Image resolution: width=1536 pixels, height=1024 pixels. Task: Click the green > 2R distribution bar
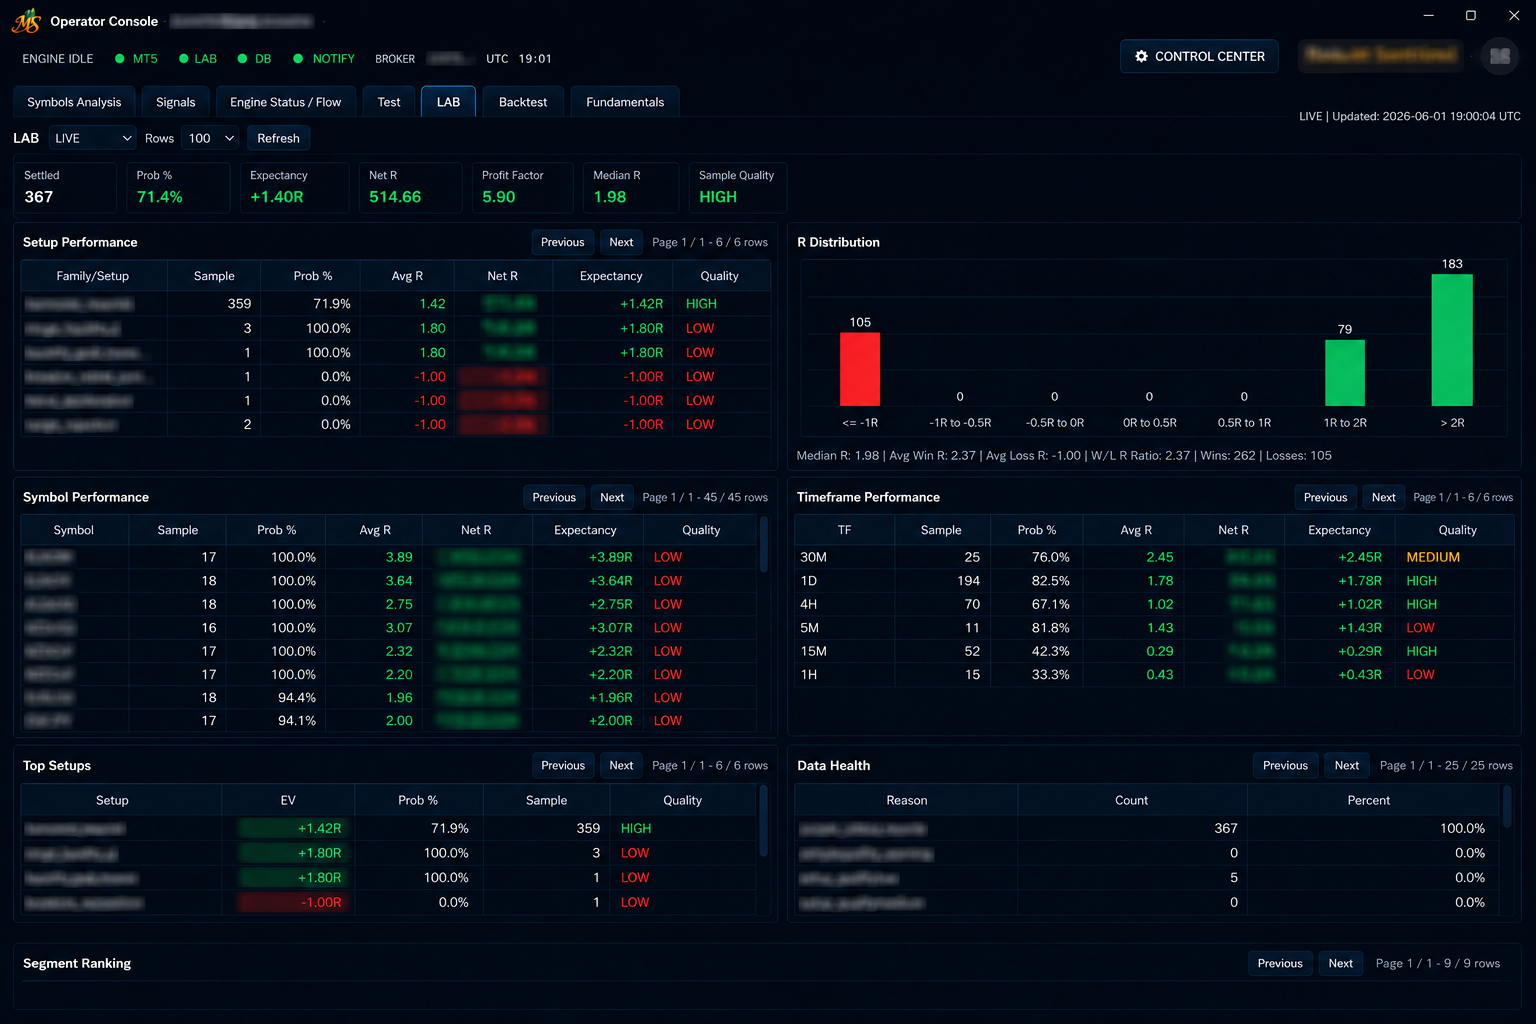pyautogui.click(x=1452, y=340)
